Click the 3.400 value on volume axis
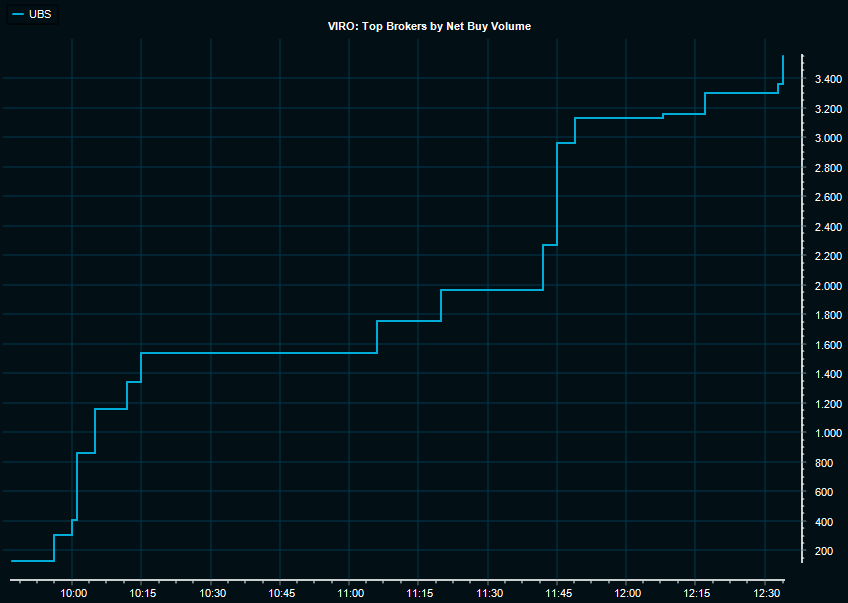 coord(826,79)
